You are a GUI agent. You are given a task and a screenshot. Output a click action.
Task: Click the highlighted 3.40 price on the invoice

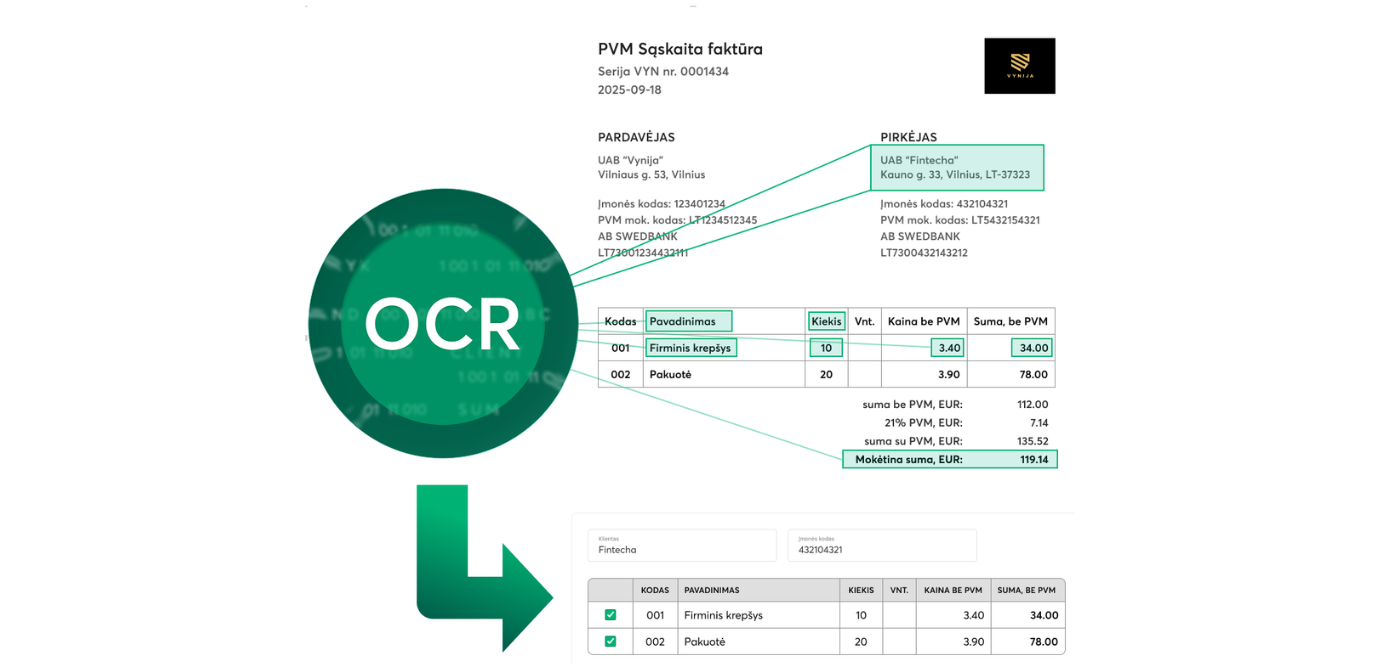(947, 348)
